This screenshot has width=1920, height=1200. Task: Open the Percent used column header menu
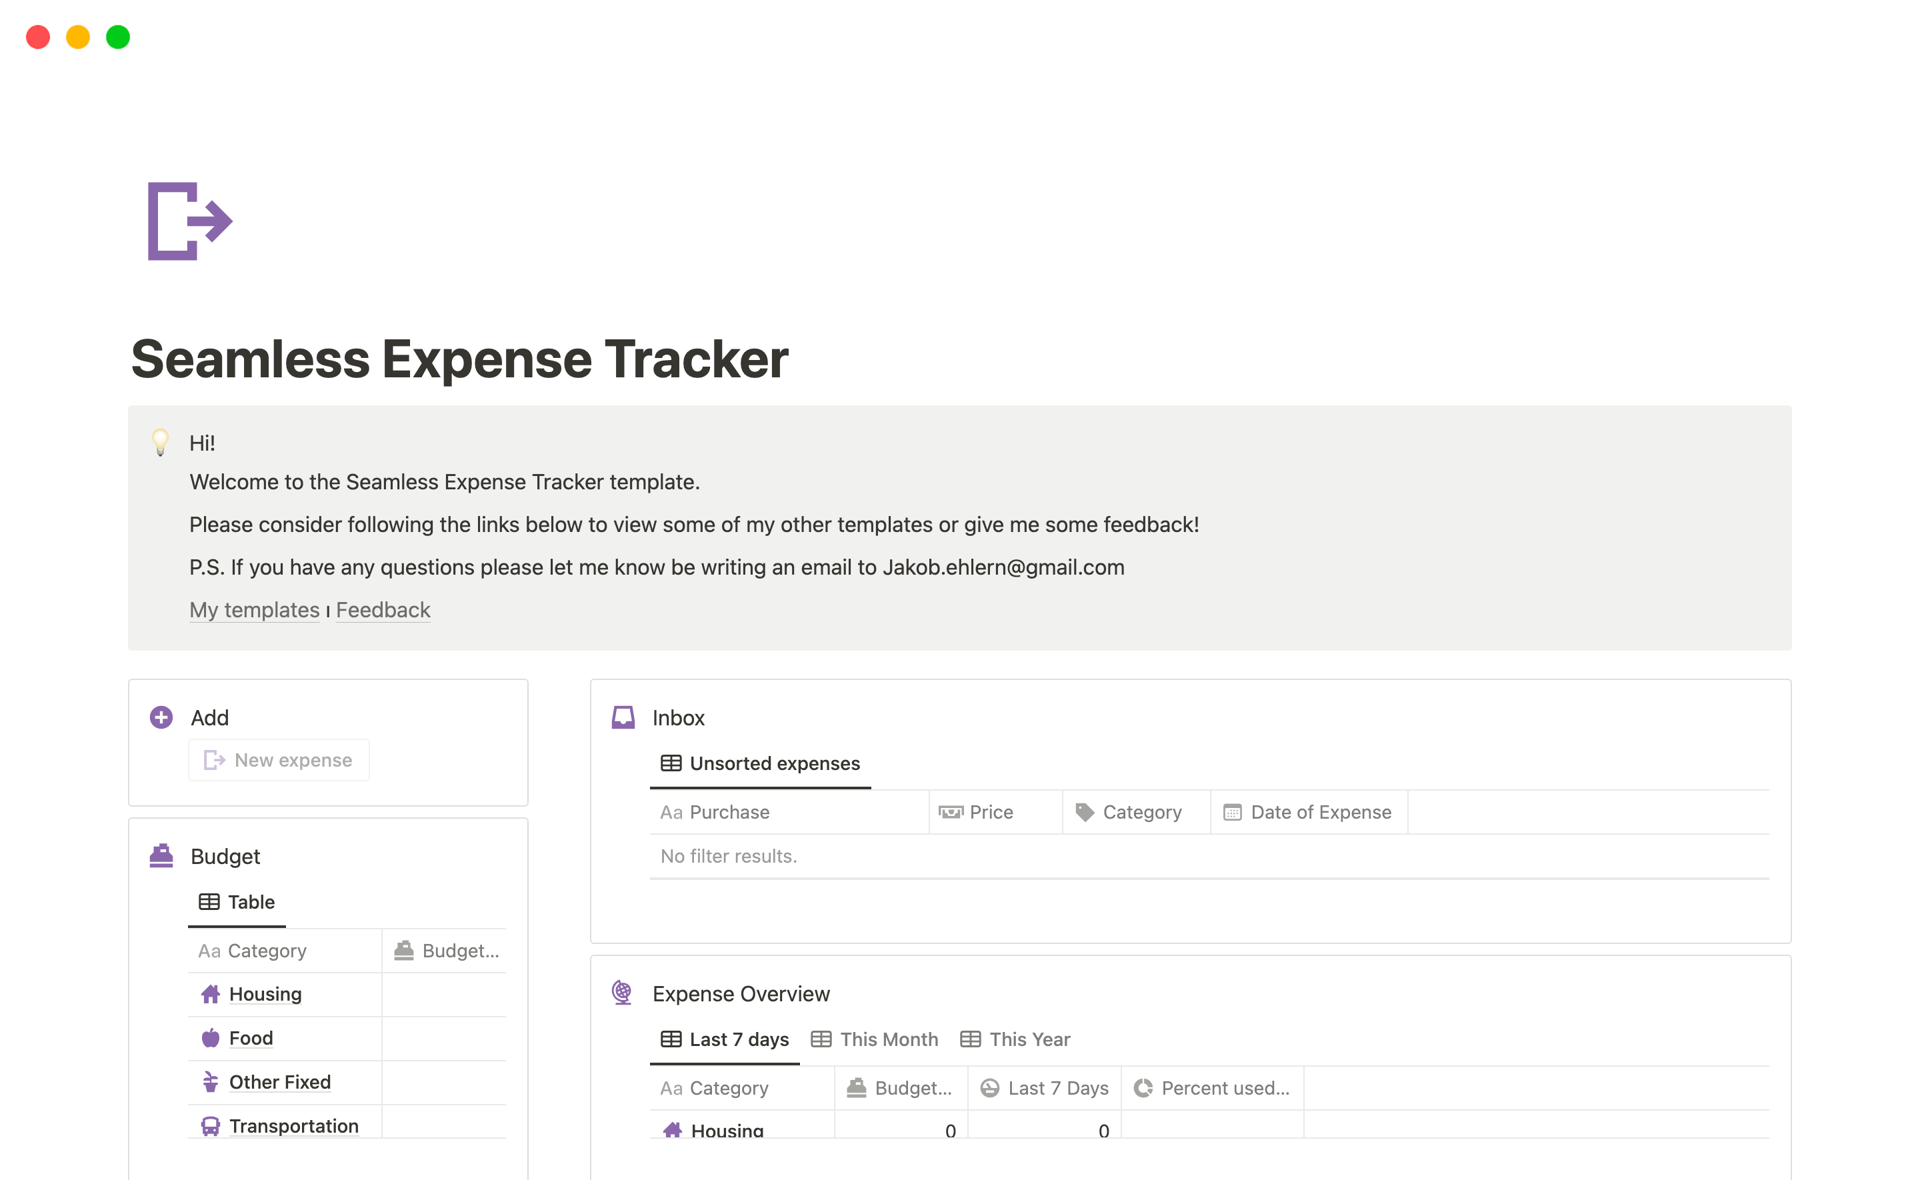(1212, 1088)
